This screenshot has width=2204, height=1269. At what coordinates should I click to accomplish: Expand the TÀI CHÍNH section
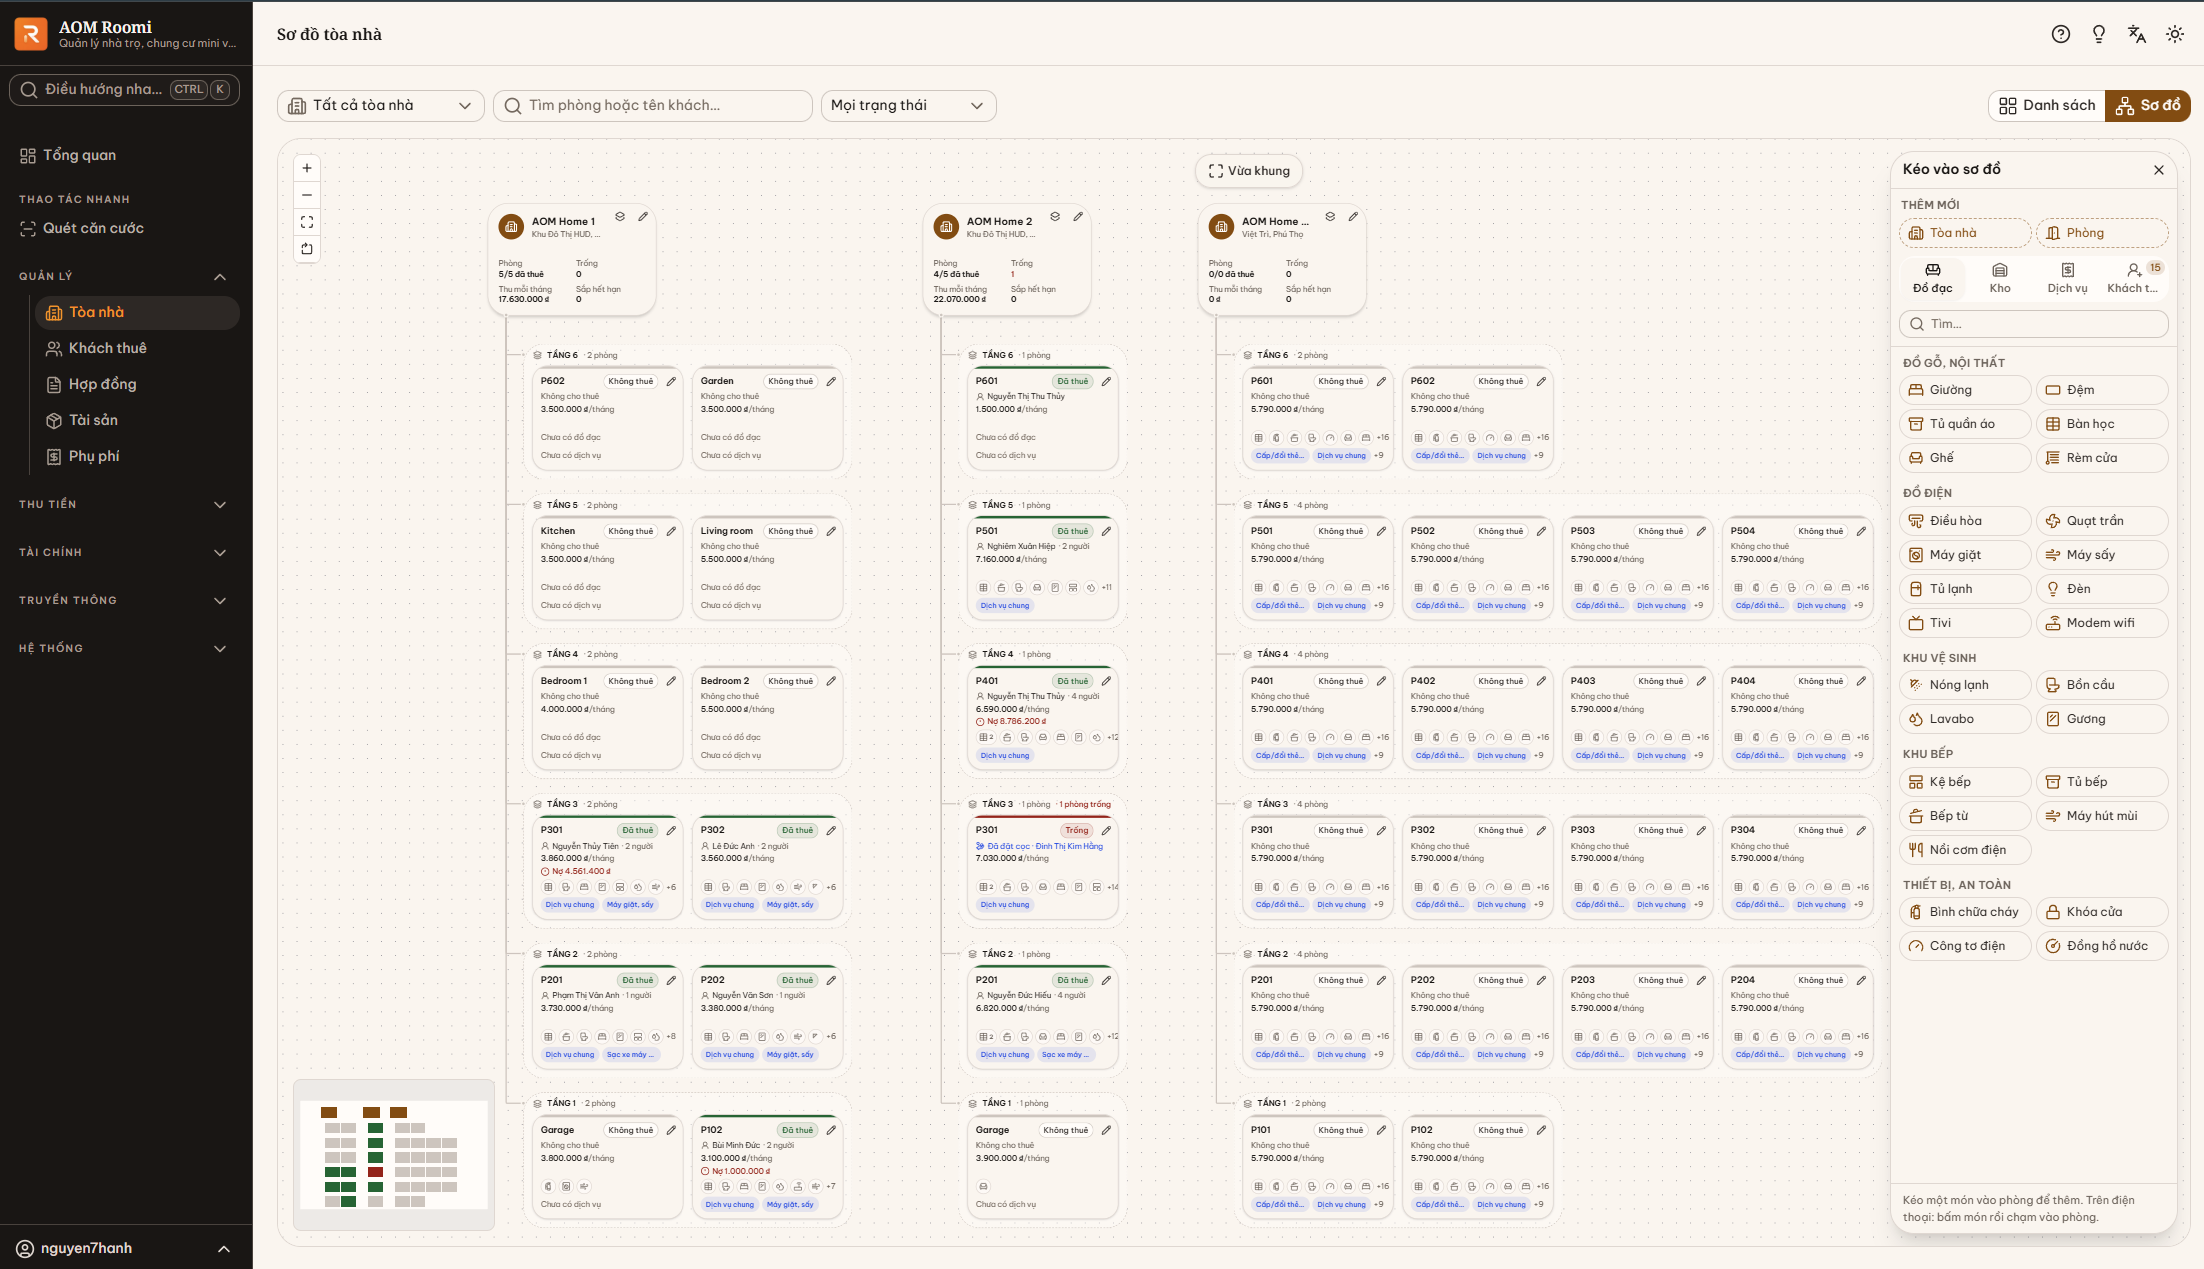click(x=126, y=553)
